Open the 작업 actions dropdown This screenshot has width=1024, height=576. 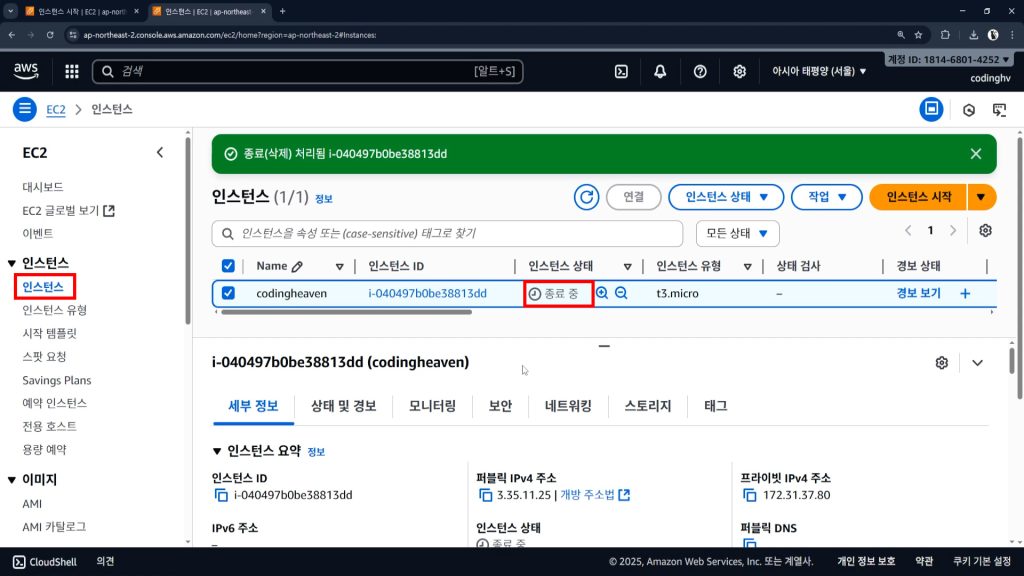coord(827,197)
